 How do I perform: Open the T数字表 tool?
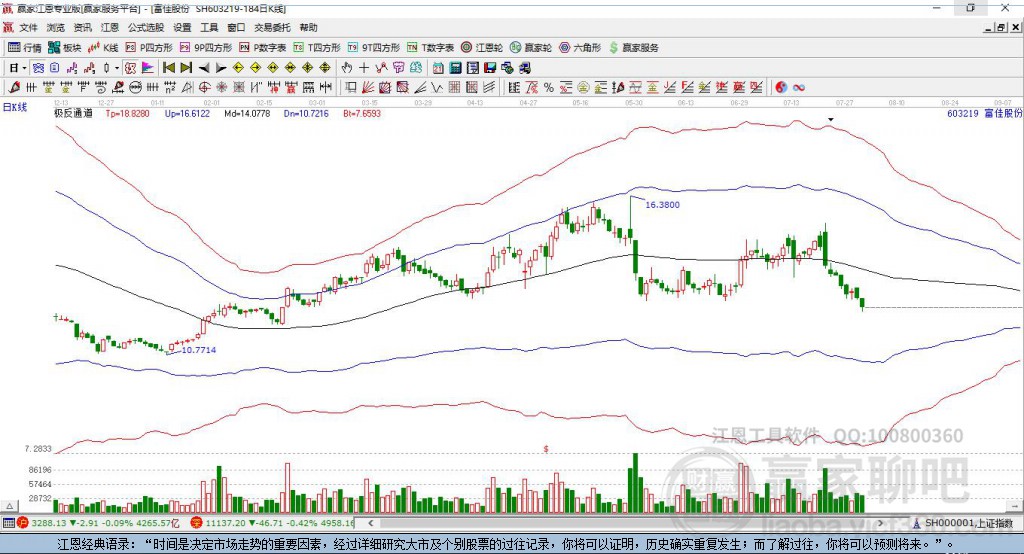click(430, 48)
